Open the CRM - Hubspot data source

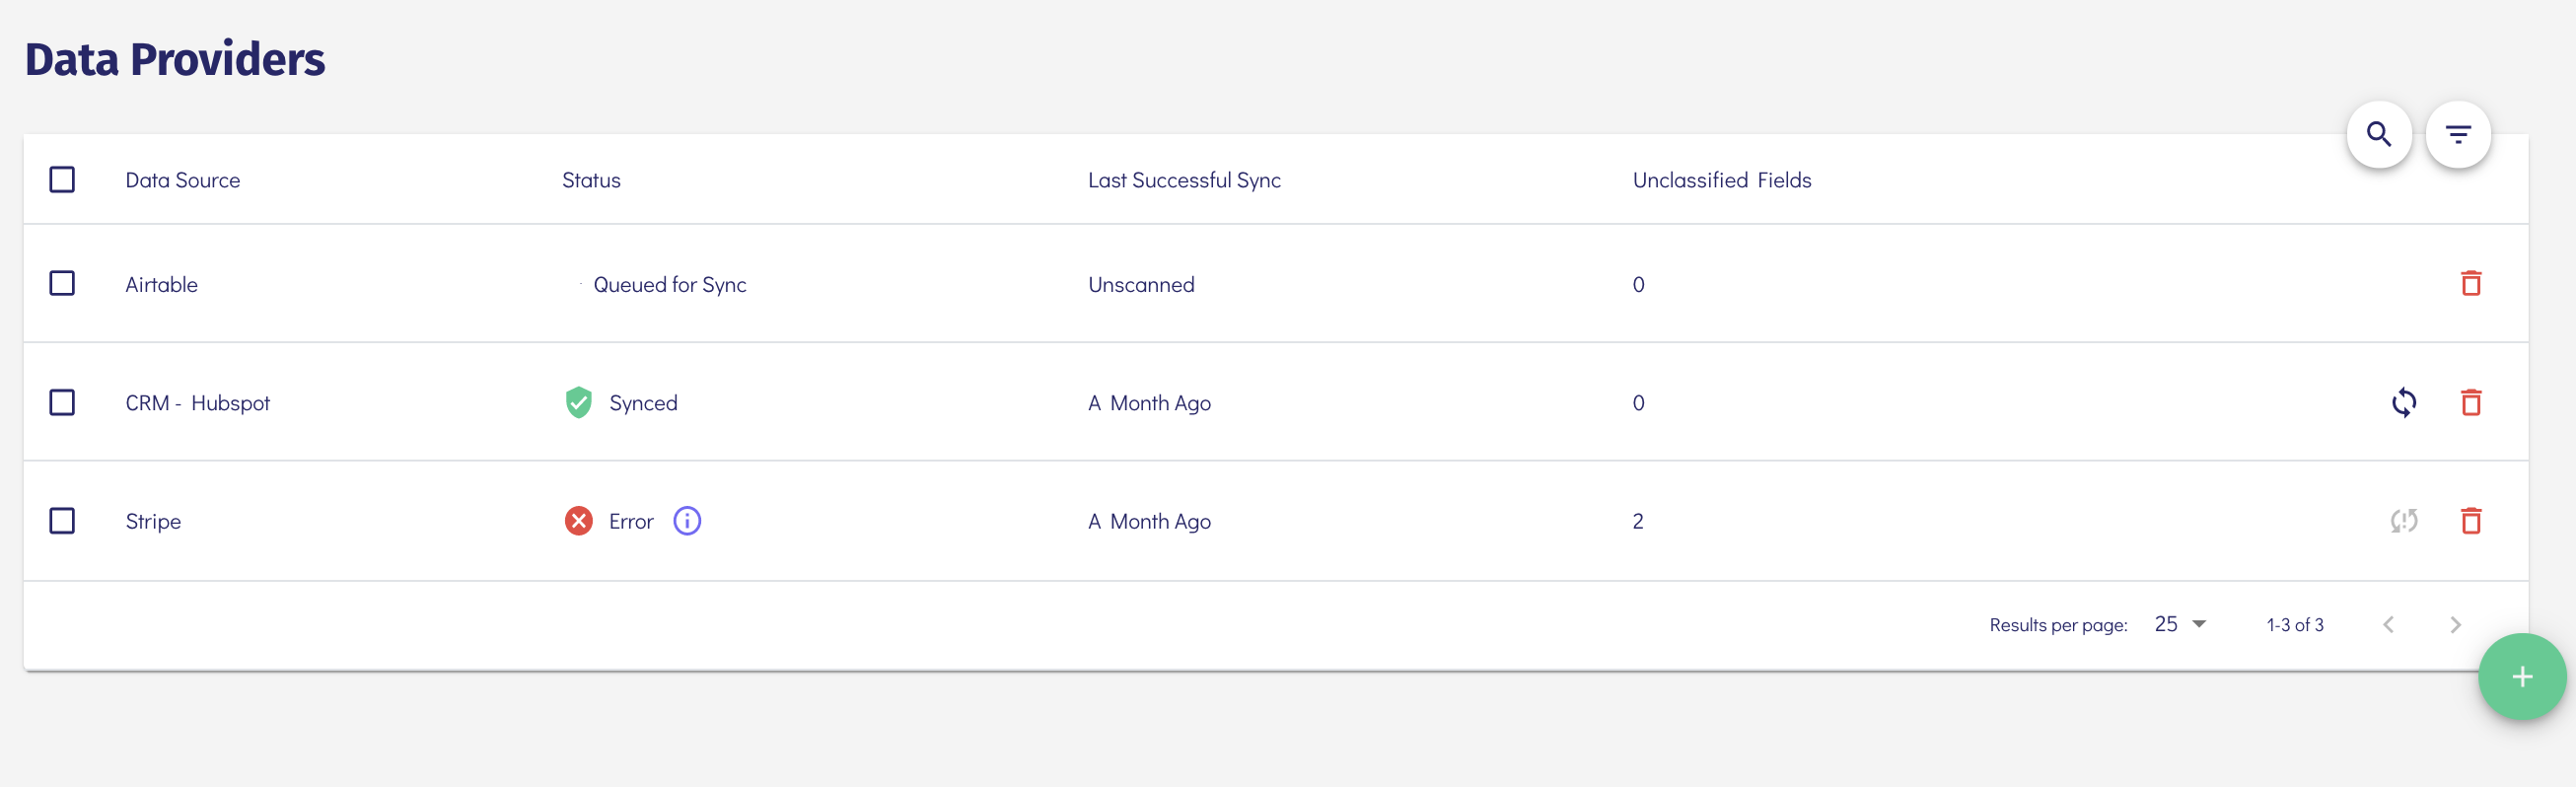(198, 403)
